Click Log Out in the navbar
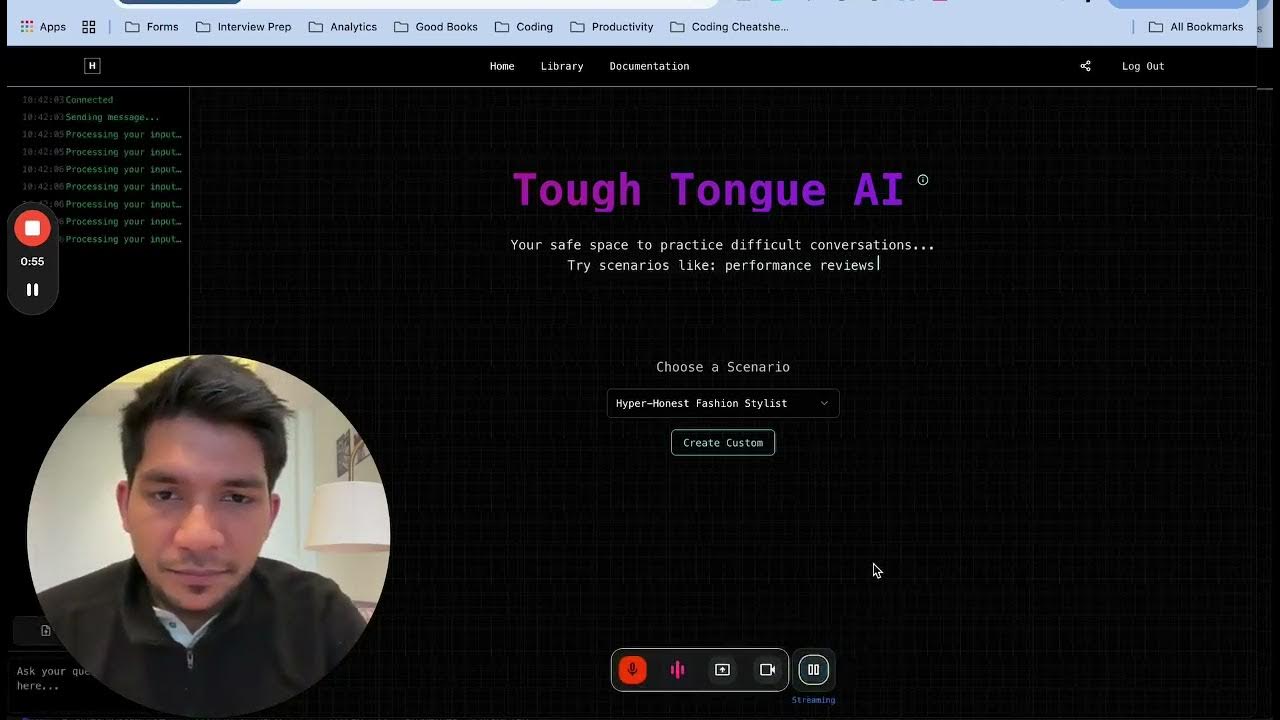The height and width of the screenshot is (720, 1280). pyautogui.click(x=1143, y=65)
